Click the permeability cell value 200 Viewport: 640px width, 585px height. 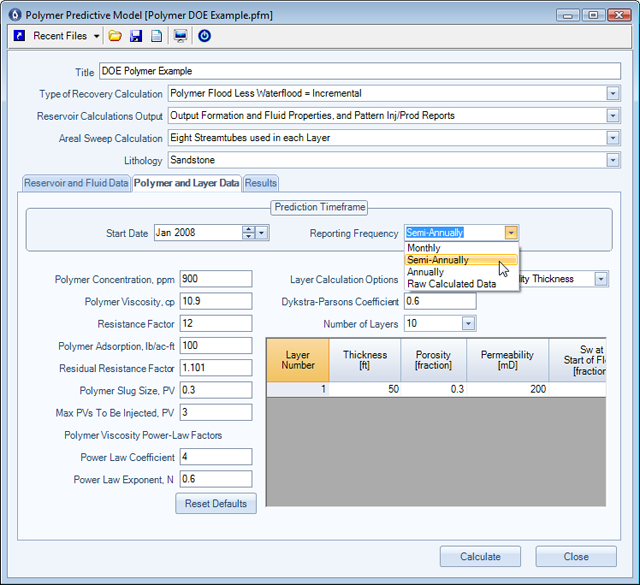click(507, 389)
